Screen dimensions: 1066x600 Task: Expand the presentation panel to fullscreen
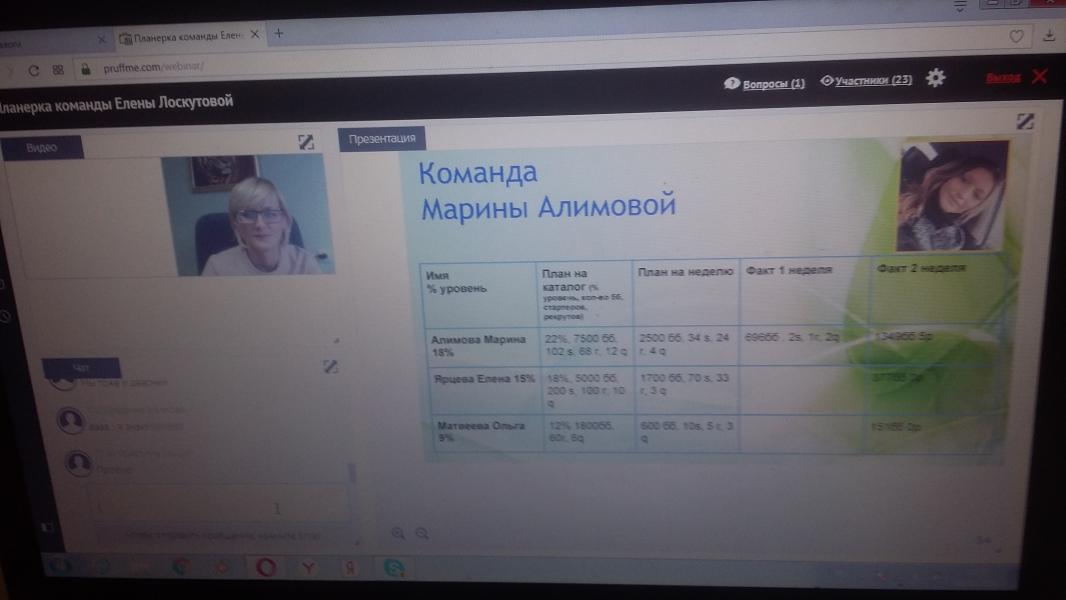(x=1024, y=121)
